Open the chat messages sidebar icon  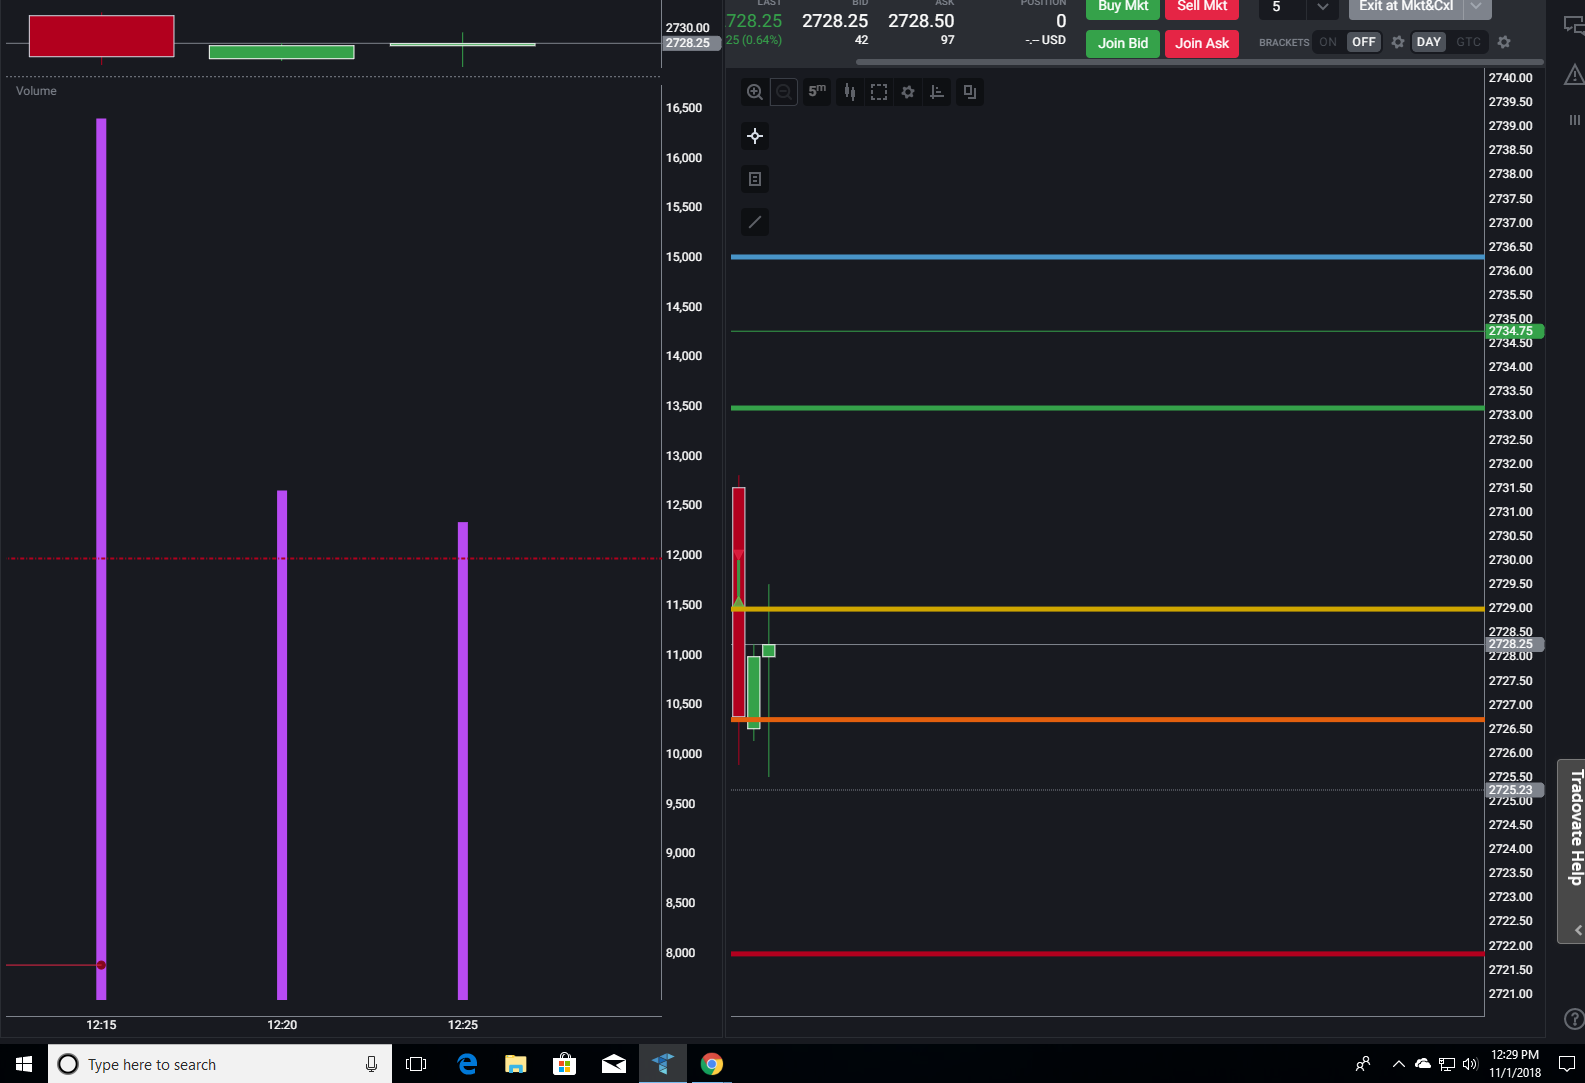pos(1574,25)
